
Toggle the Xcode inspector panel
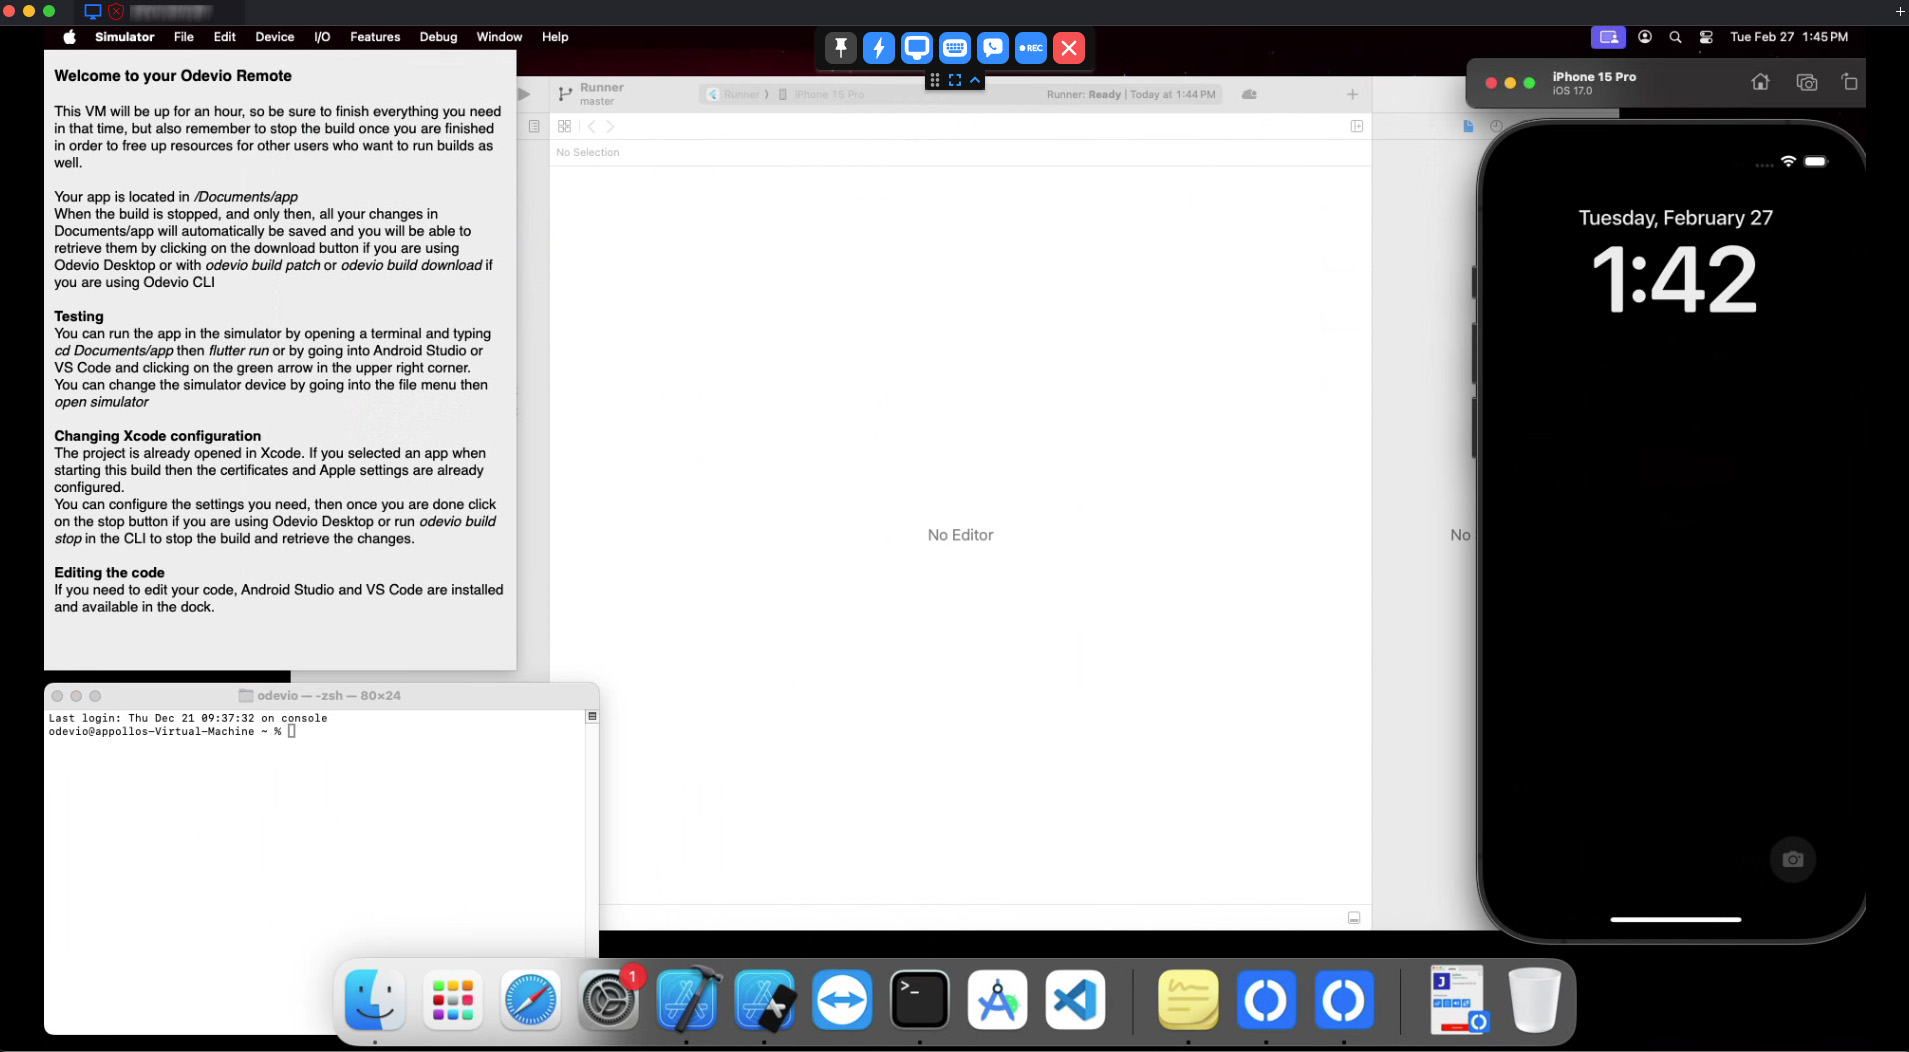[x=1357, y=126]
